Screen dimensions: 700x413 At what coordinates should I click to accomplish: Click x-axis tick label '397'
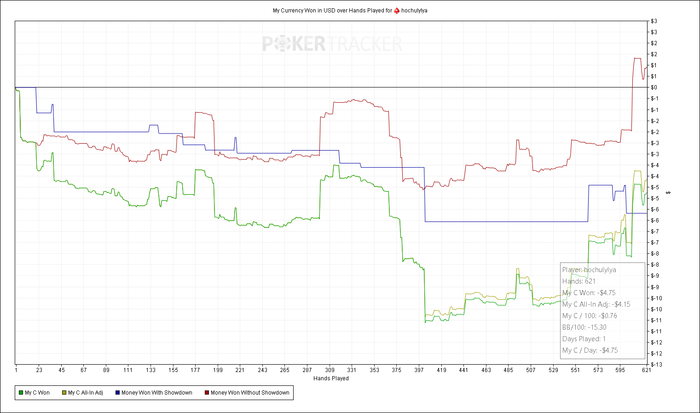[419, 370]
